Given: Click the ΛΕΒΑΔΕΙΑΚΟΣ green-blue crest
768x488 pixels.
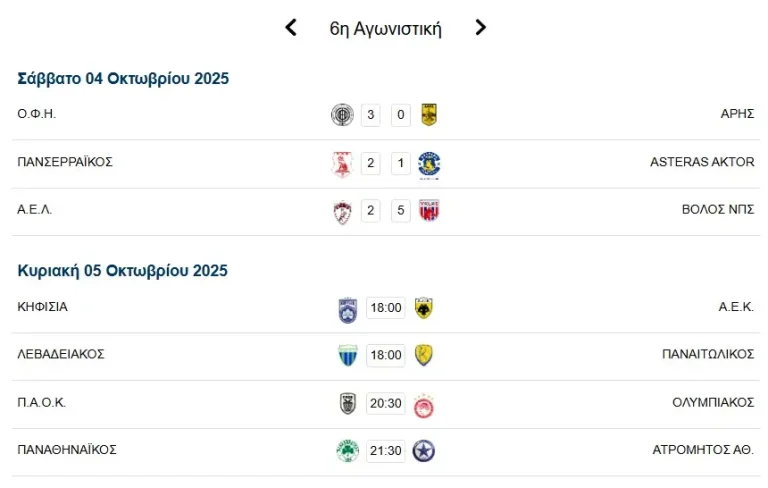Looking at the screenshot, I should tap(347, 355).
